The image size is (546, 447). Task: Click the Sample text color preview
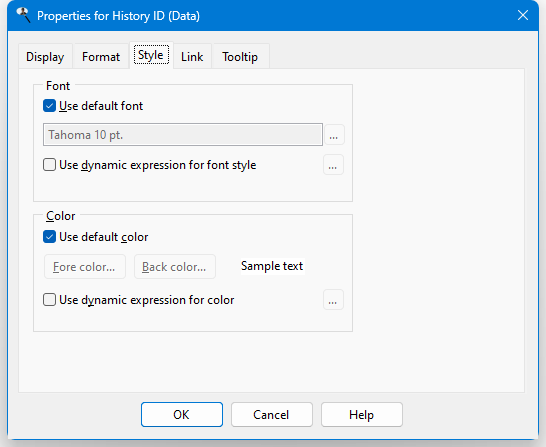272,266
